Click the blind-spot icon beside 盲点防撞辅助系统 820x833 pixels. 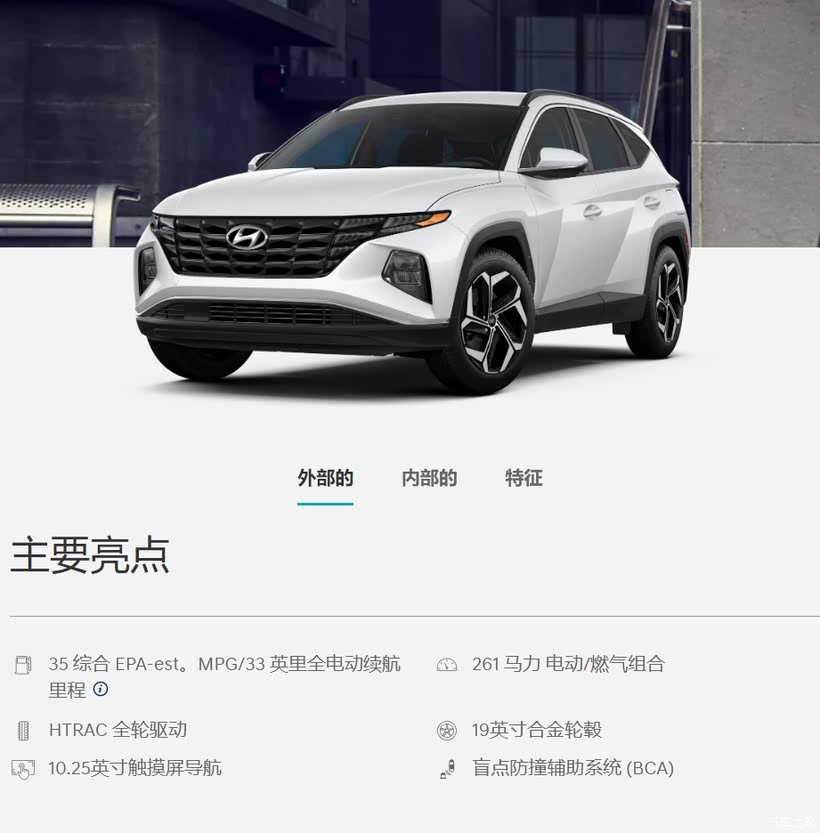point(448,769)
